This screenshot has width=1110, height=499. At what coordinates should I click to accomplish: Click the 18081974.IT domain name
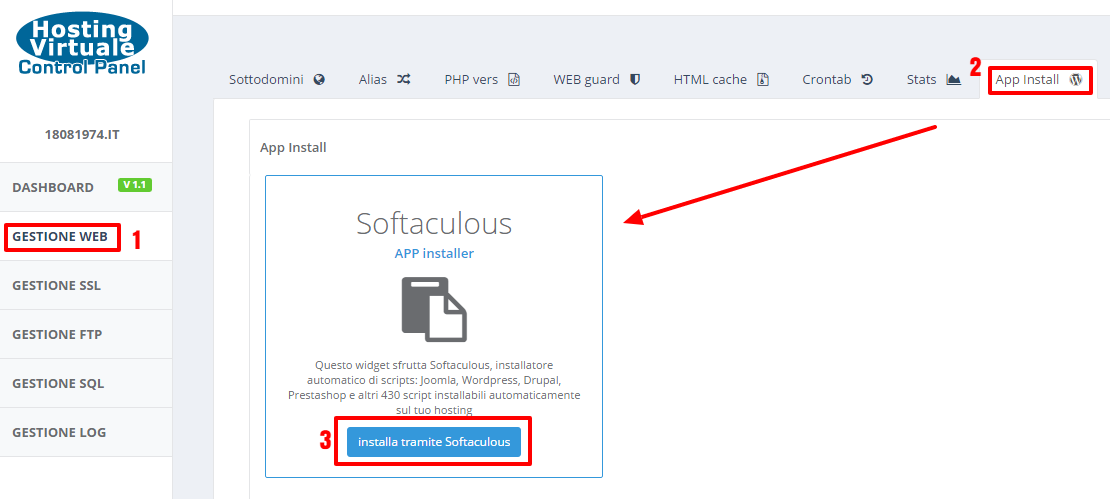coord(82,134)
